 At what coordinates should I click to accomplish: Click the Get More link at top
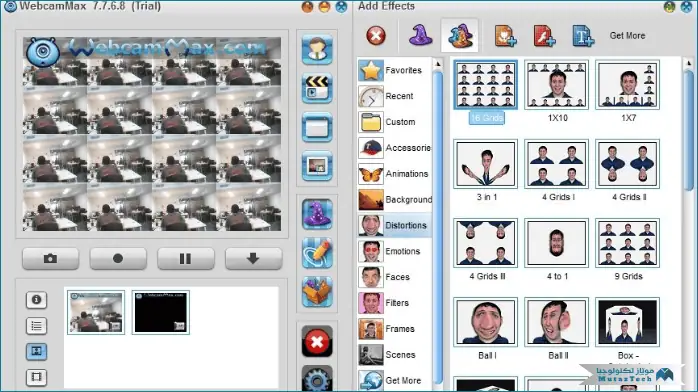click(627, 36)
